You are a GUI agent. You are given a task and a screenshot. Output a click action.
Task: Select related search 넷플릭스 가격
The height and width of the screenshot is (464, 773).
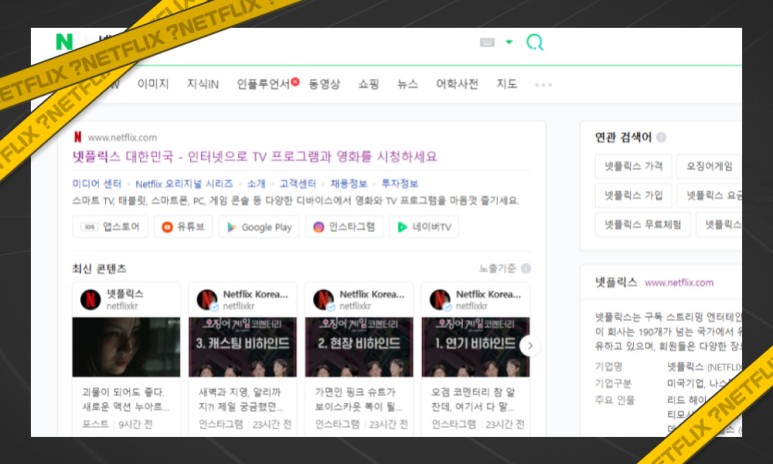pos(633,166)
